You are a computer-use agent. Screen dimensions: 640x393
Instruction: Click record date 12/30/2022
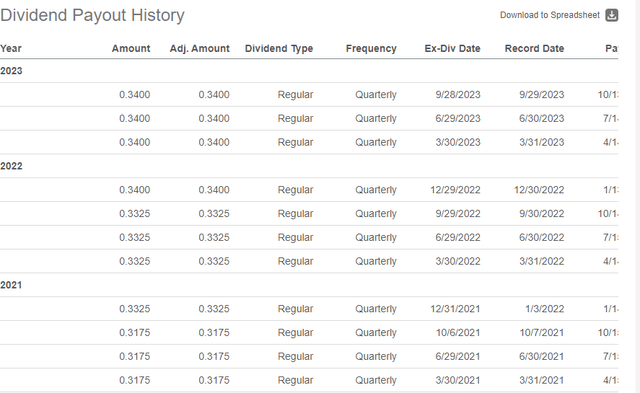tap(539, 190)
